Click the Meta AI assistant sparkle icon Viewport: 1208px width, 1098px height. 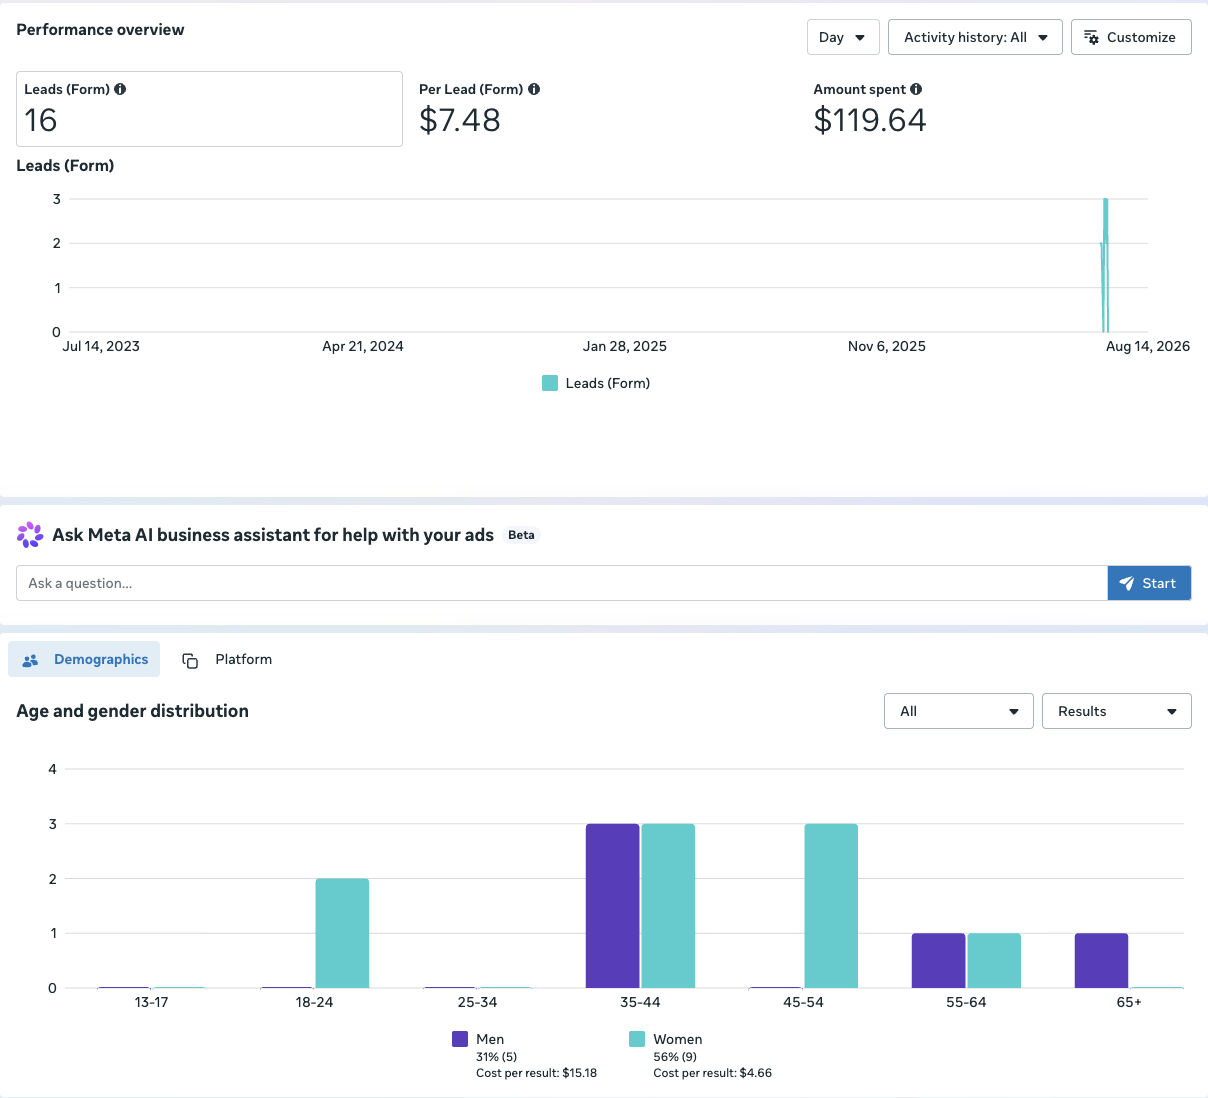(30, 535)
